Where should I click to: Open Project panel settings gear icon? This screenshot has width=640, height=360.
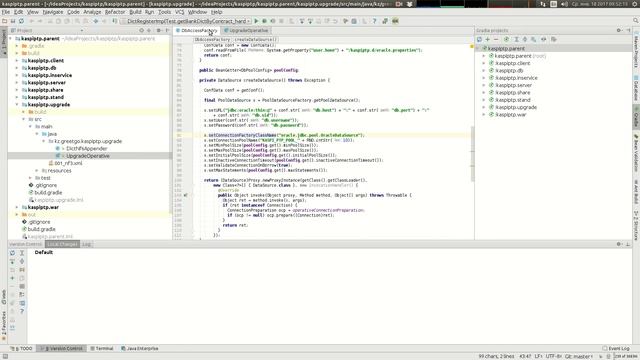(x=159, y=30)
